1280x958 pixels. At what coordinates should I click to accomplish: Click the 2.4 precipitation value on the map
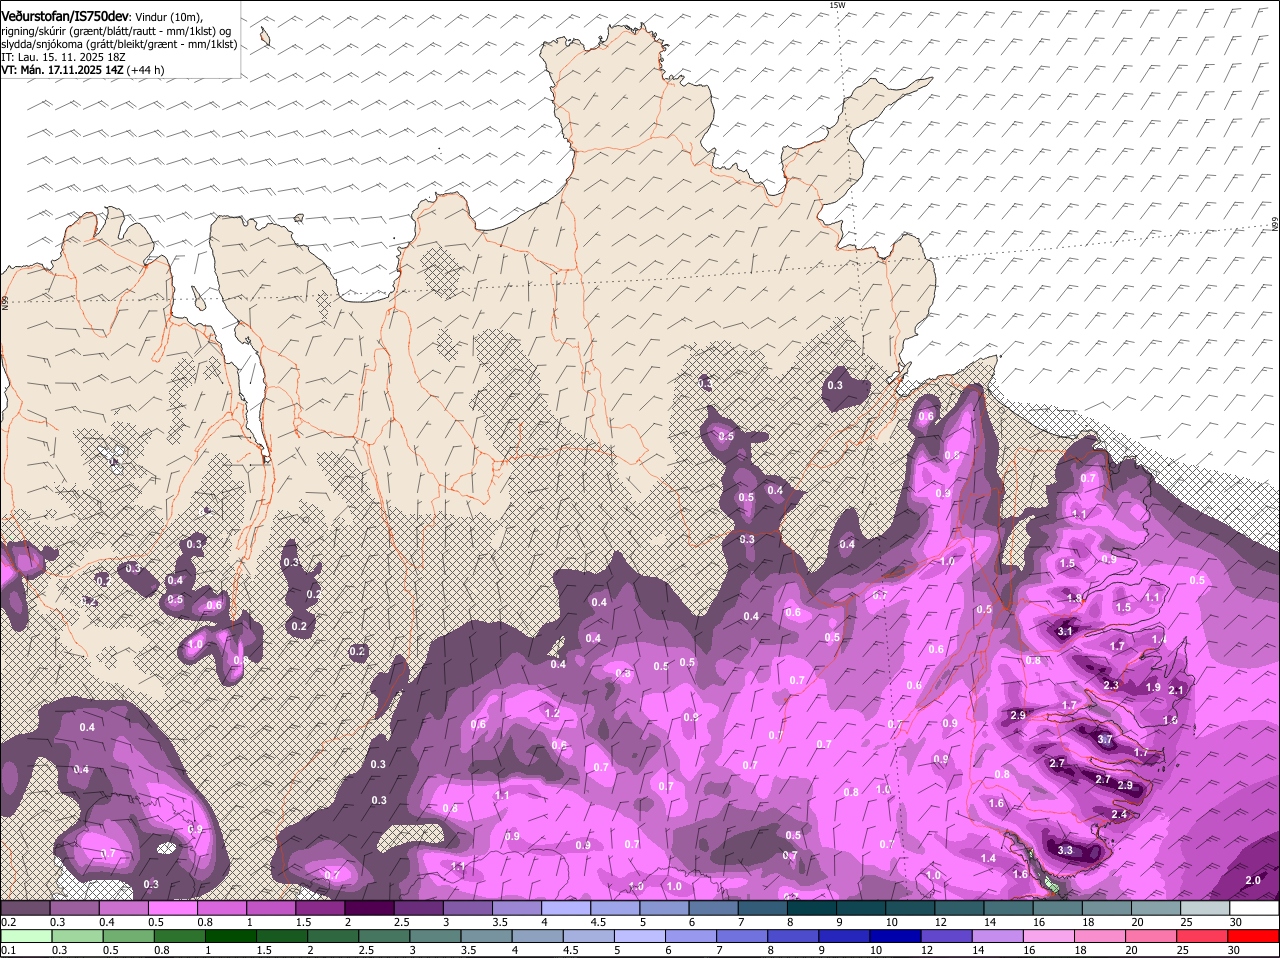click(1119, 815)
